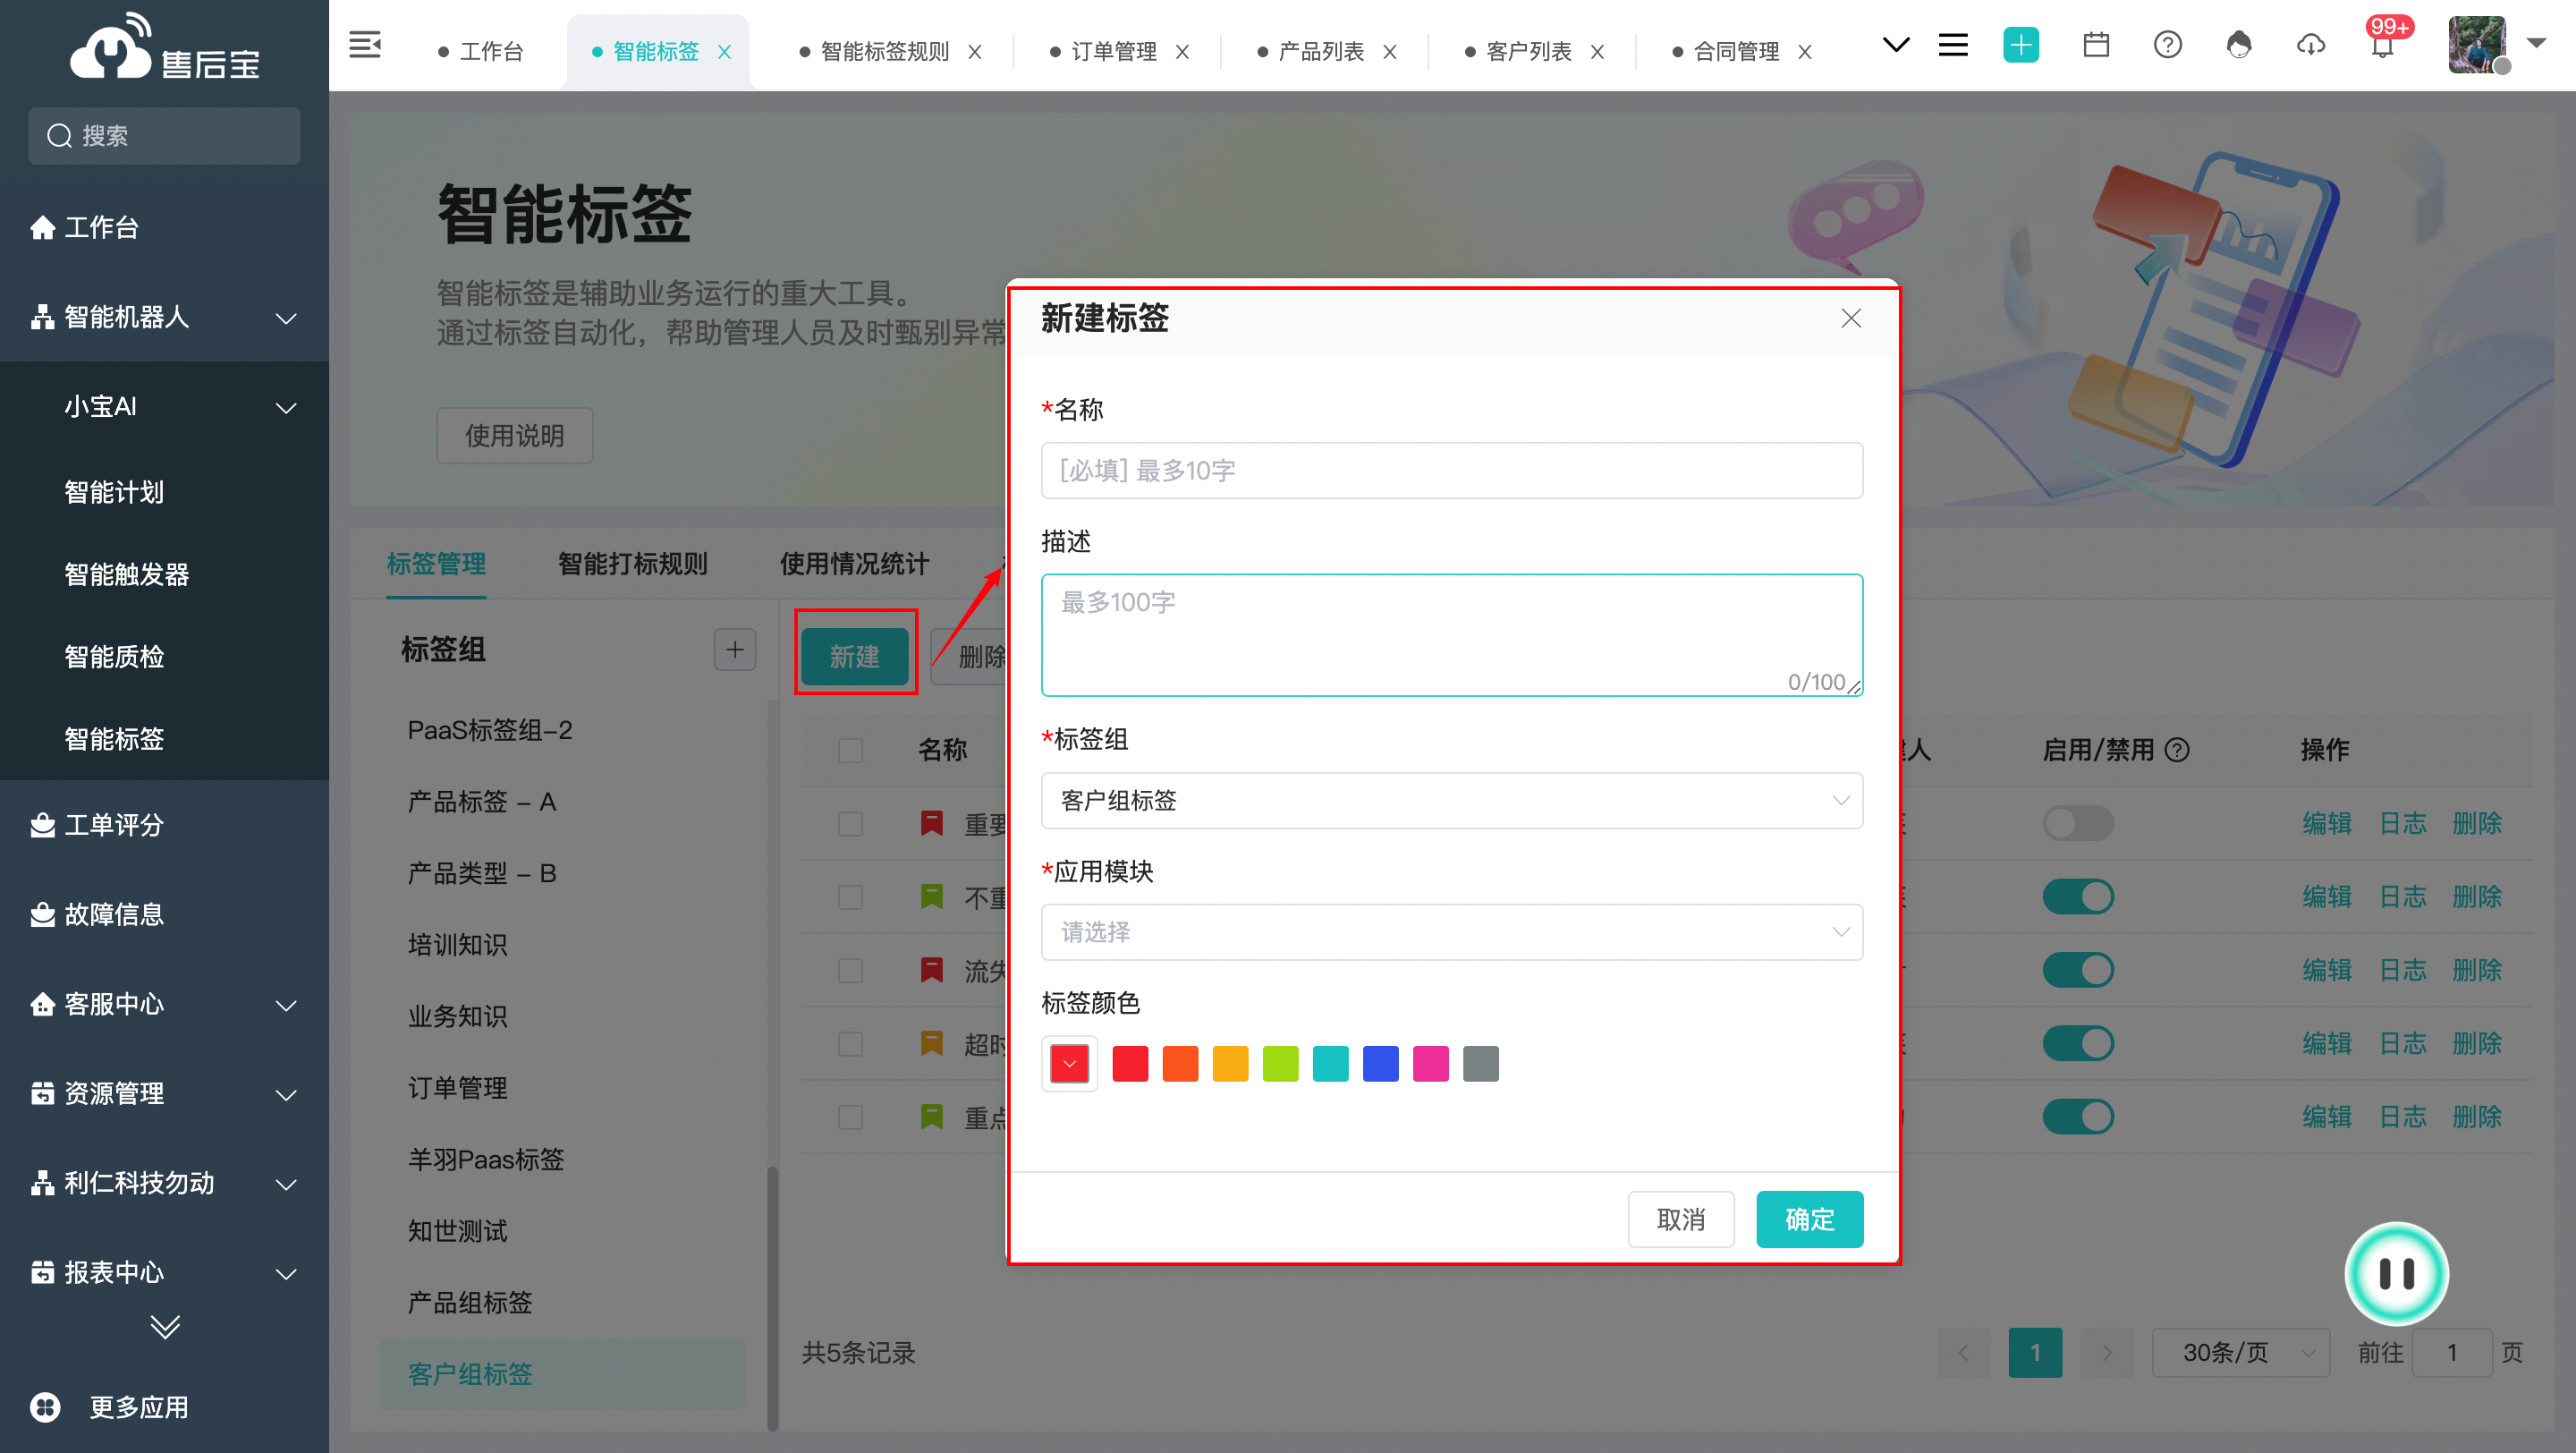Viewport: 2576px width, 1453px height.
Task: Click the 更多应用 grid icon
Action: click(x=45, y=1407)
